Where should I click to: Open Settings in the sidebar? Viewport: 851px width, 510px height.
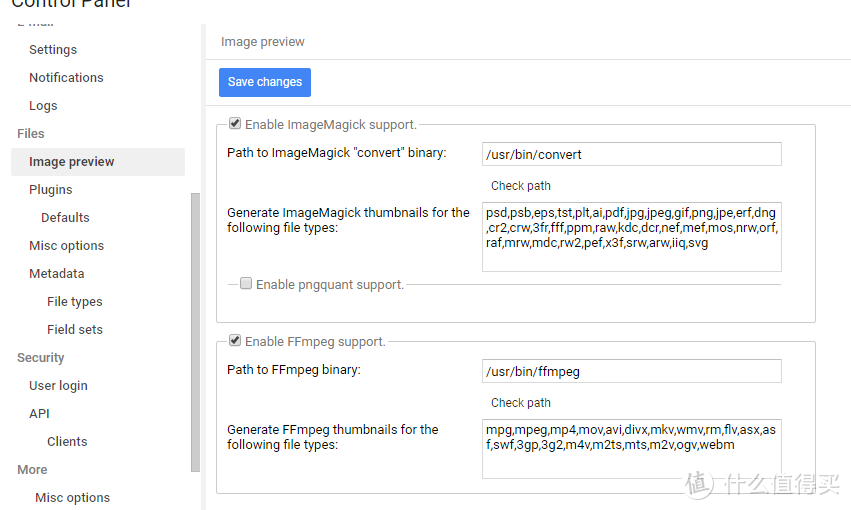[x=53, y=49]
